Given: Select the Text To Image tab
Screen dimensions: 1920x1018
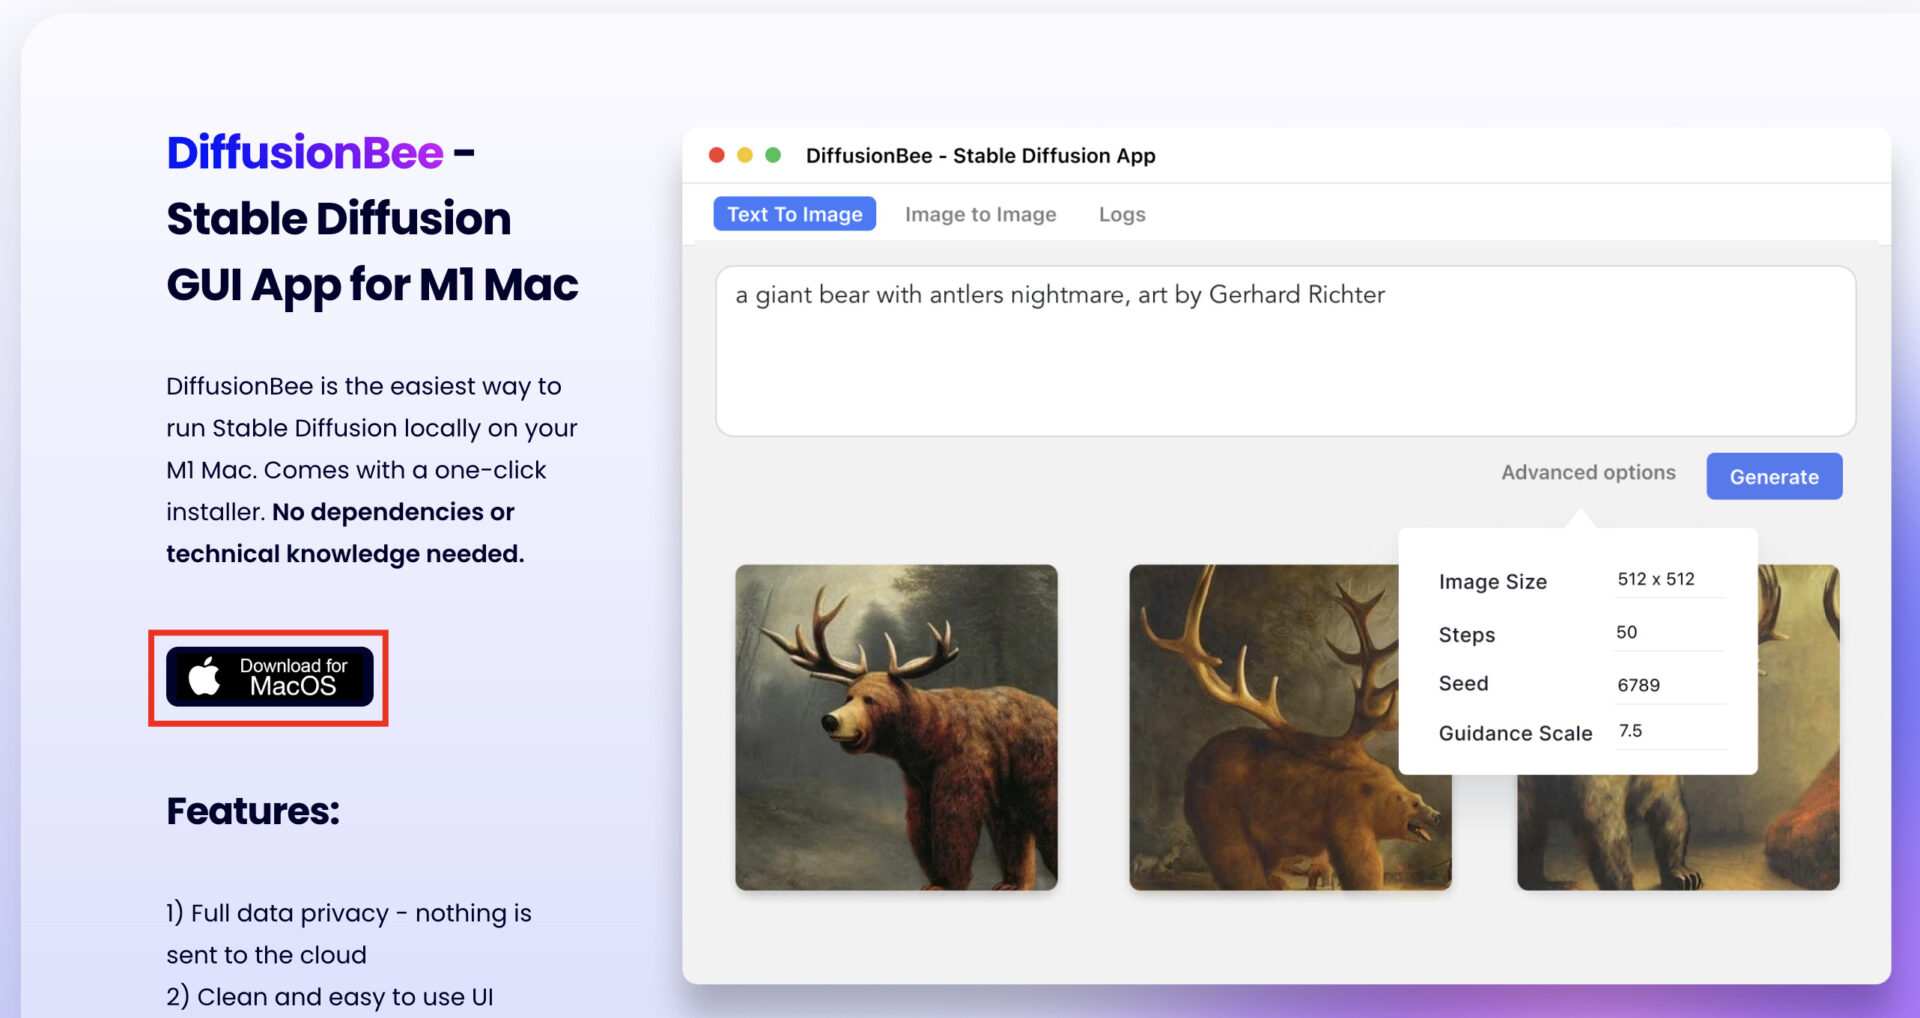Looking at the screenshot, I should (794, 213).
